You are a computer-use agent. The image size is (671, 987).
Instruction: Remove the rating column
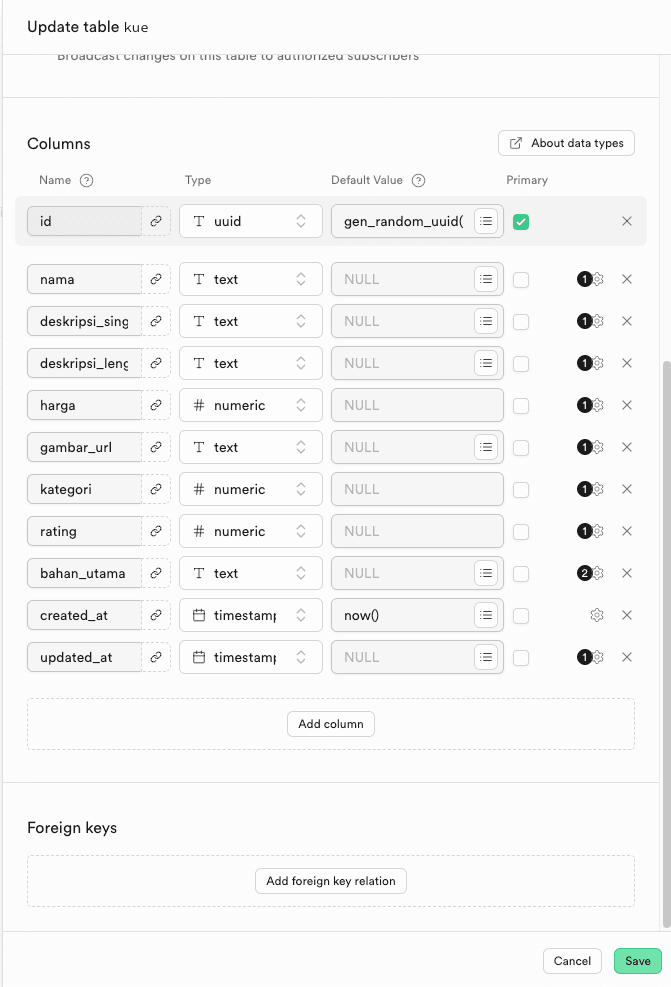click(627, 531)
